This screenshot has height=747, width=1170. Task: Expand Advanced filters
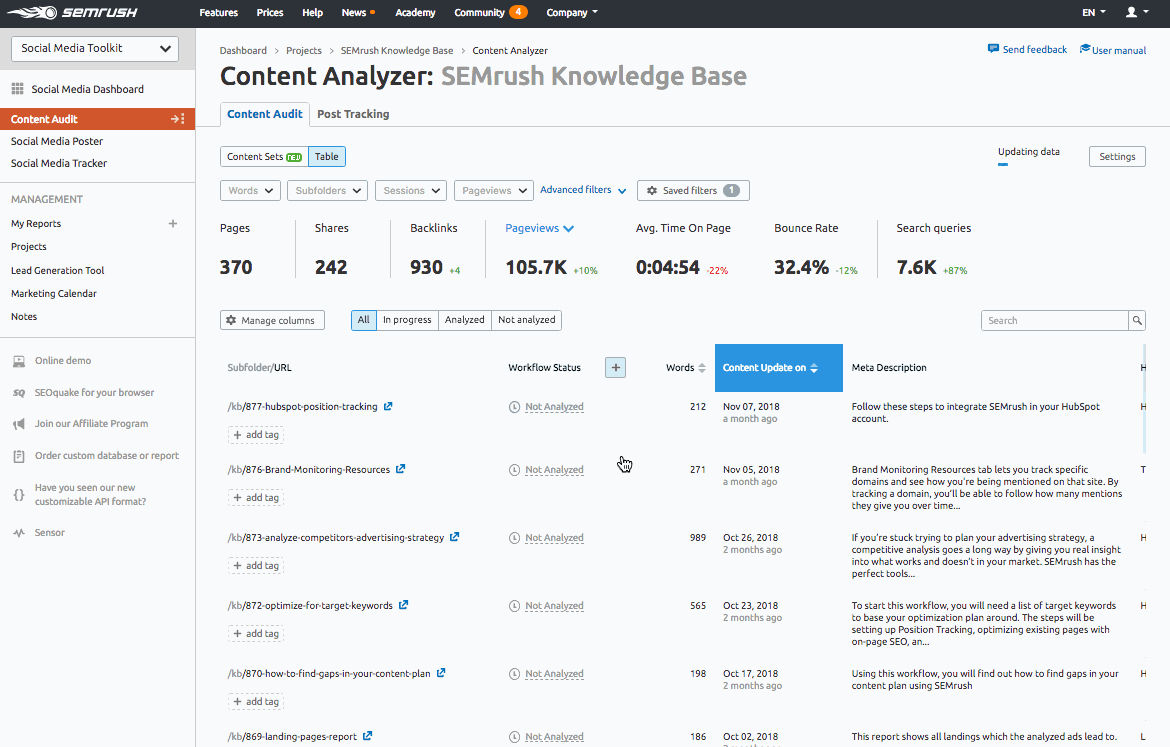tap(583, 190)
